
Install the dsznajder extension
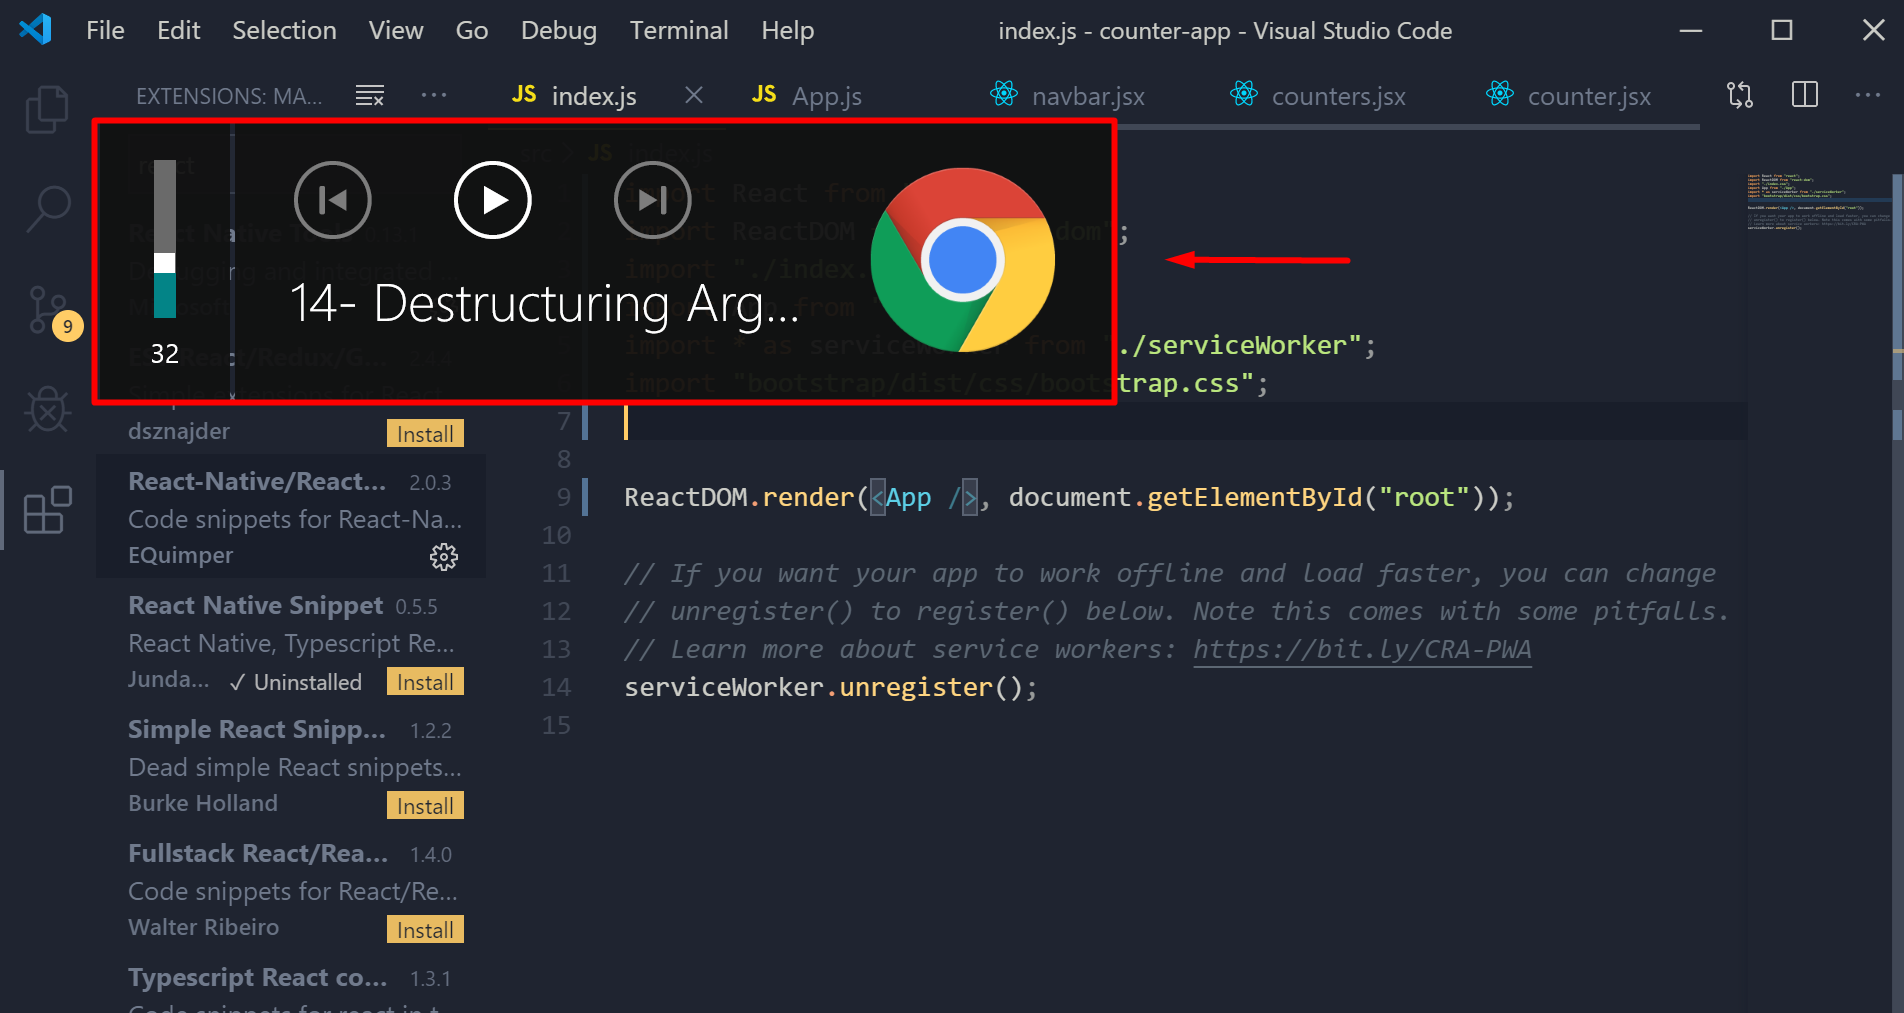coord(425,433)
